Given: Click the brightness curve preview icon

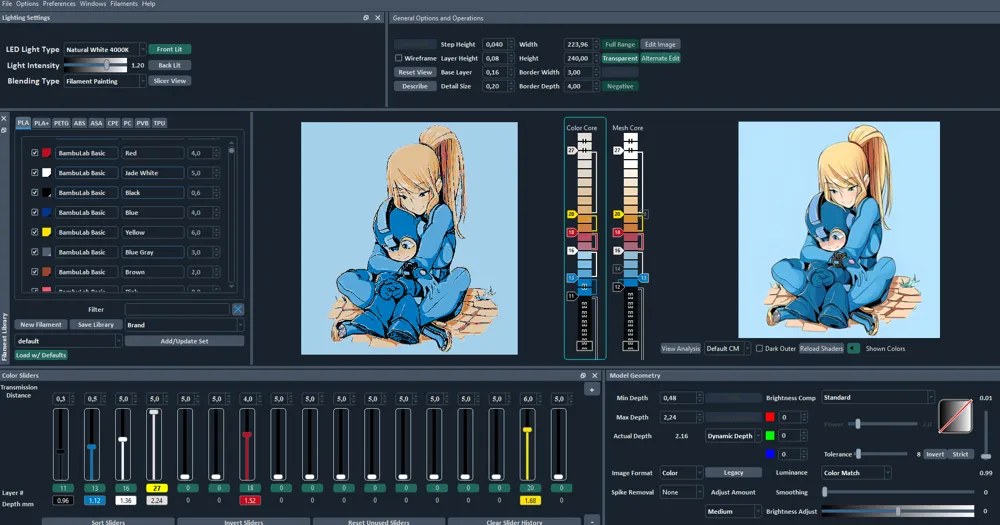Looking at the screenshot, I should coord(955,416).
